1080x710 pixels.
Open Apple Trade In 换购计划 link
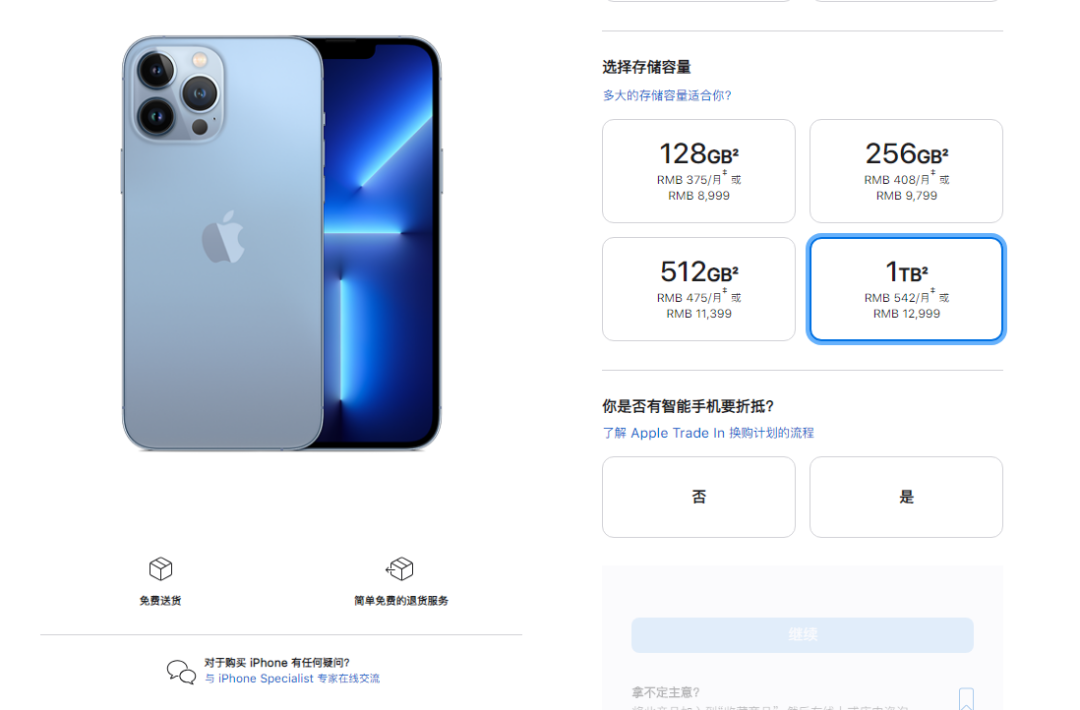[708, 433]
